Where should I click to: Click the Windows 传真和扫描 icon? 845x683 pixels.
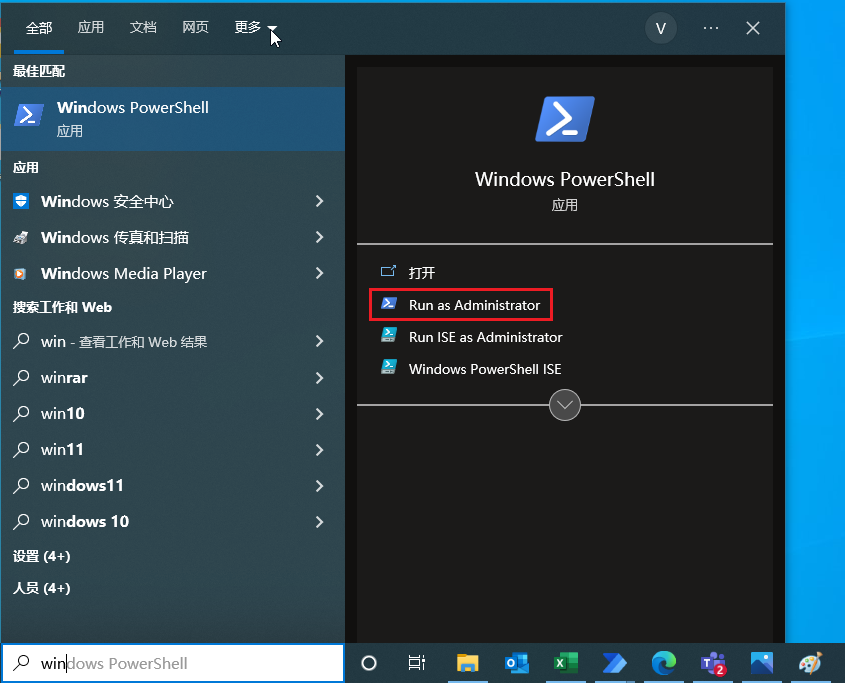21,237
